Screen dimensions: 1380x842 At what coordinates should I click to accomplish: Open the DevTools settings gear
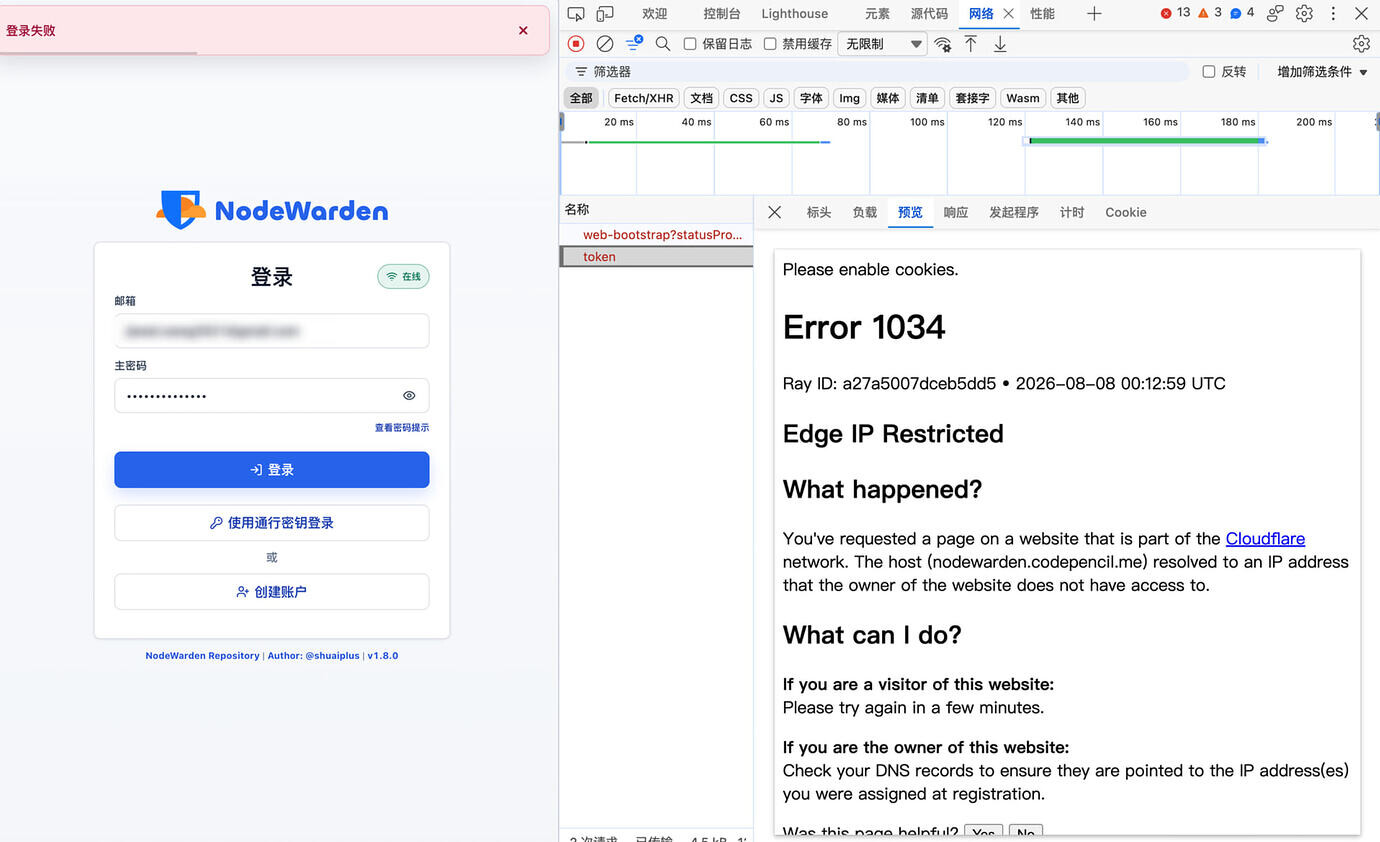click(1304, 14)
